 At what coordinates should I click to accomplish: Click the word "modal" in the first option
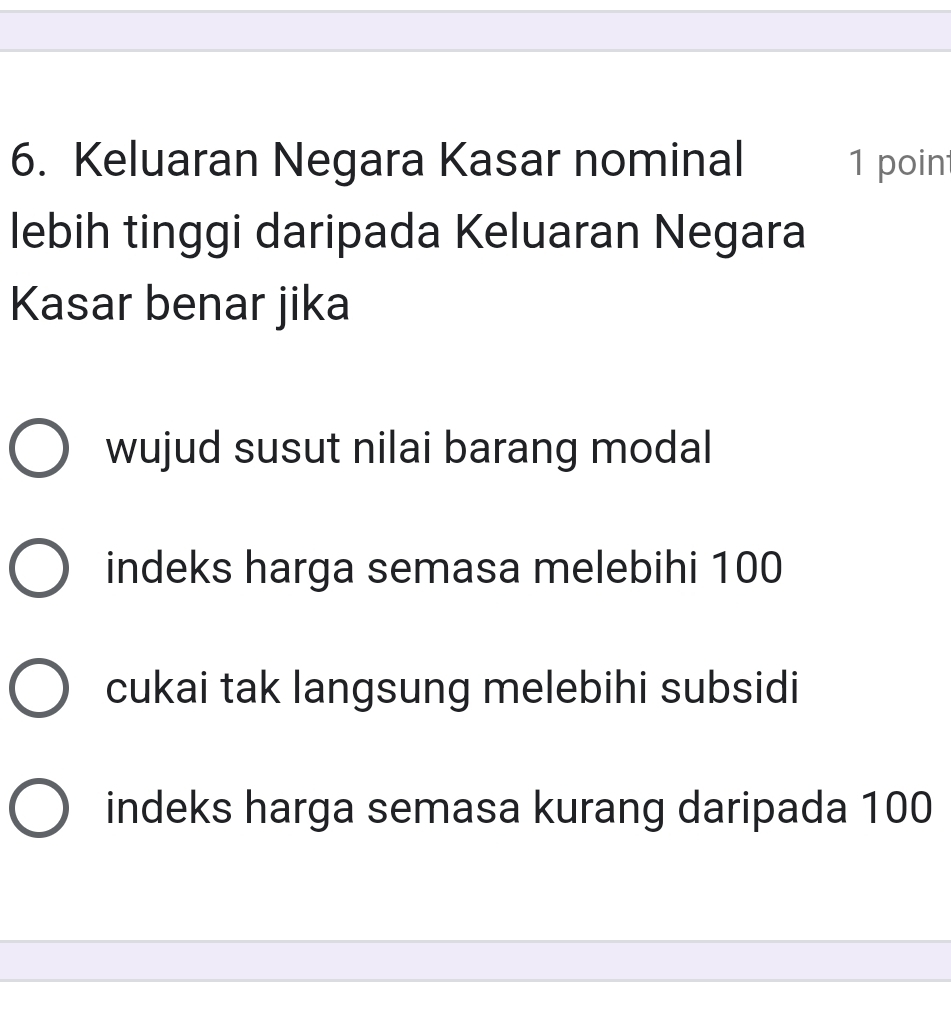(651, 448)
